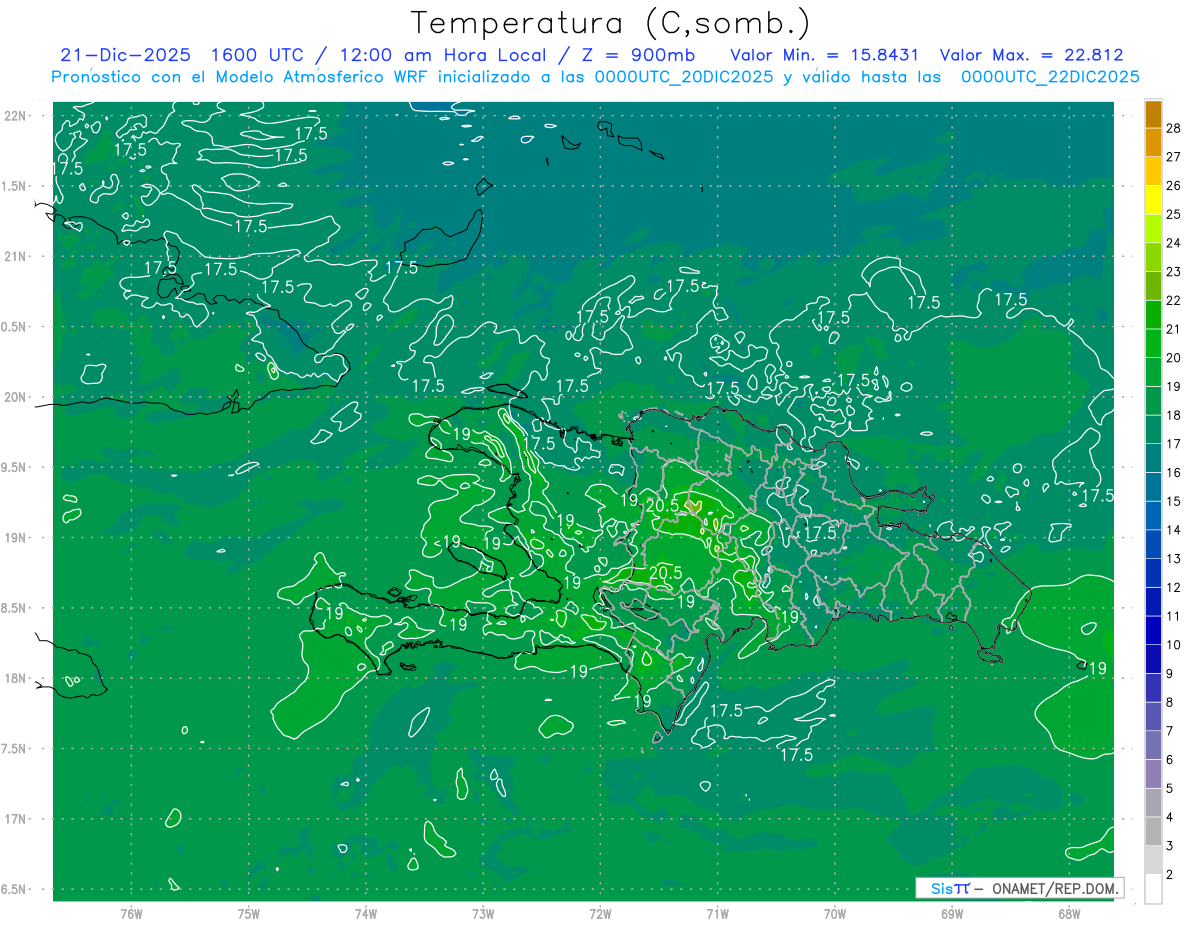Image resolution: width=1200 pixels, height=927 pixels.
Task: Click the orange swatch between 27 and 28
Action: click(x=1153, y=142)
